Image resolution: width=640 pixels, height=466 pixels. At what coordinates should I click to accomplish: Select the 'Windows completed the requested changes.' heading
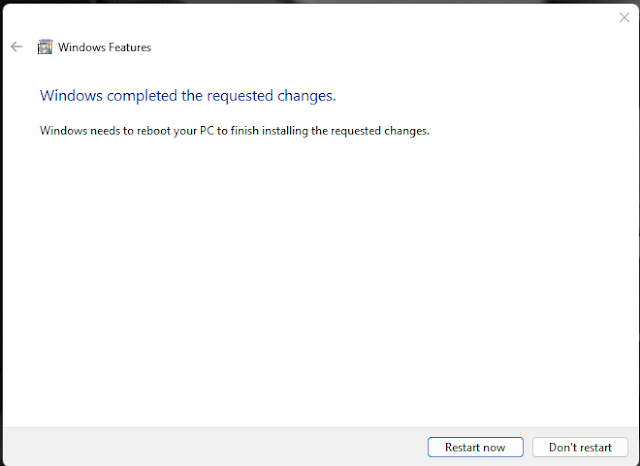(188, 95)
